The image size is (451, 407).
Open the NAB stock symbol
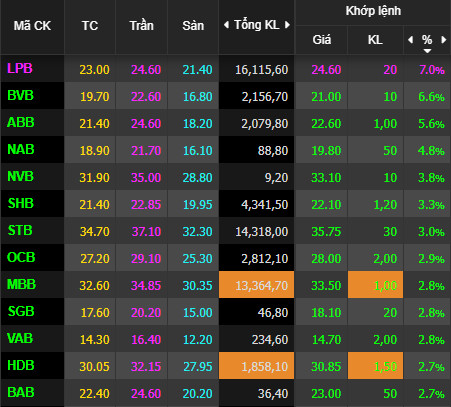pyautogui.click(x=21, y=150)
